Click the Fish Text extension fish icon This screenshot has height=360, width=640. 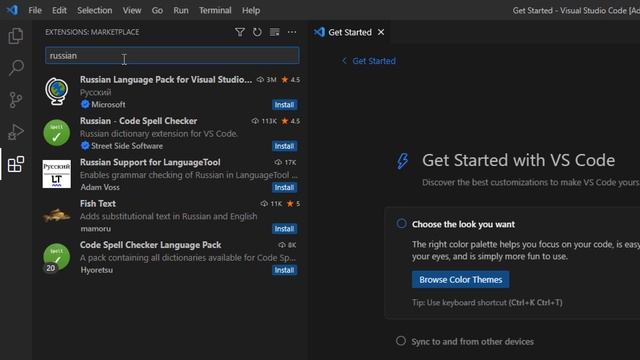[57, 215]
